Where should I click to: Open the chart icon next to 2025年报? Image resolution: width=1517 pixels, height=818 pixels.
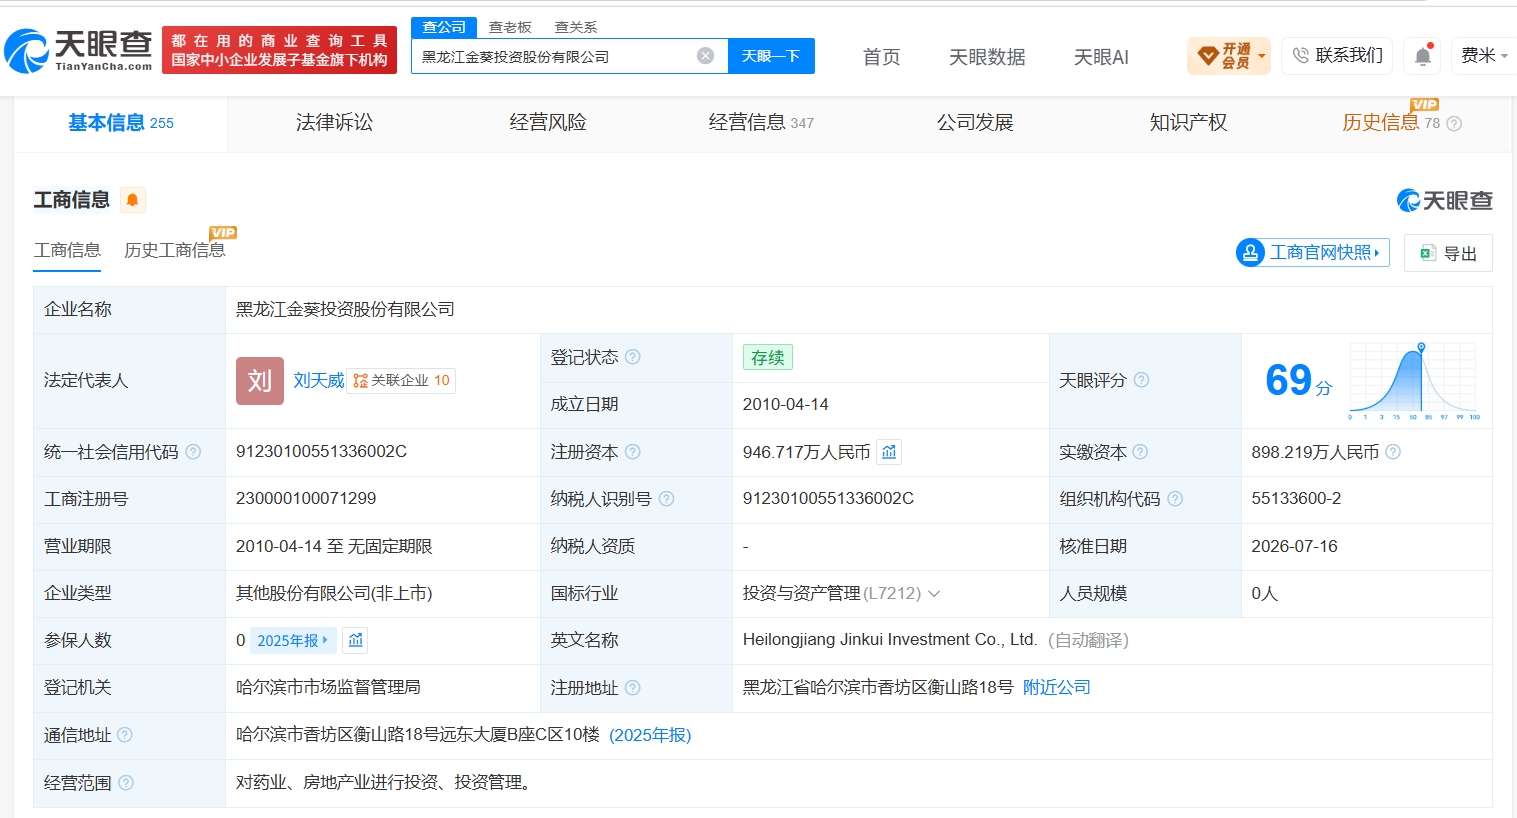pos(356,640)
